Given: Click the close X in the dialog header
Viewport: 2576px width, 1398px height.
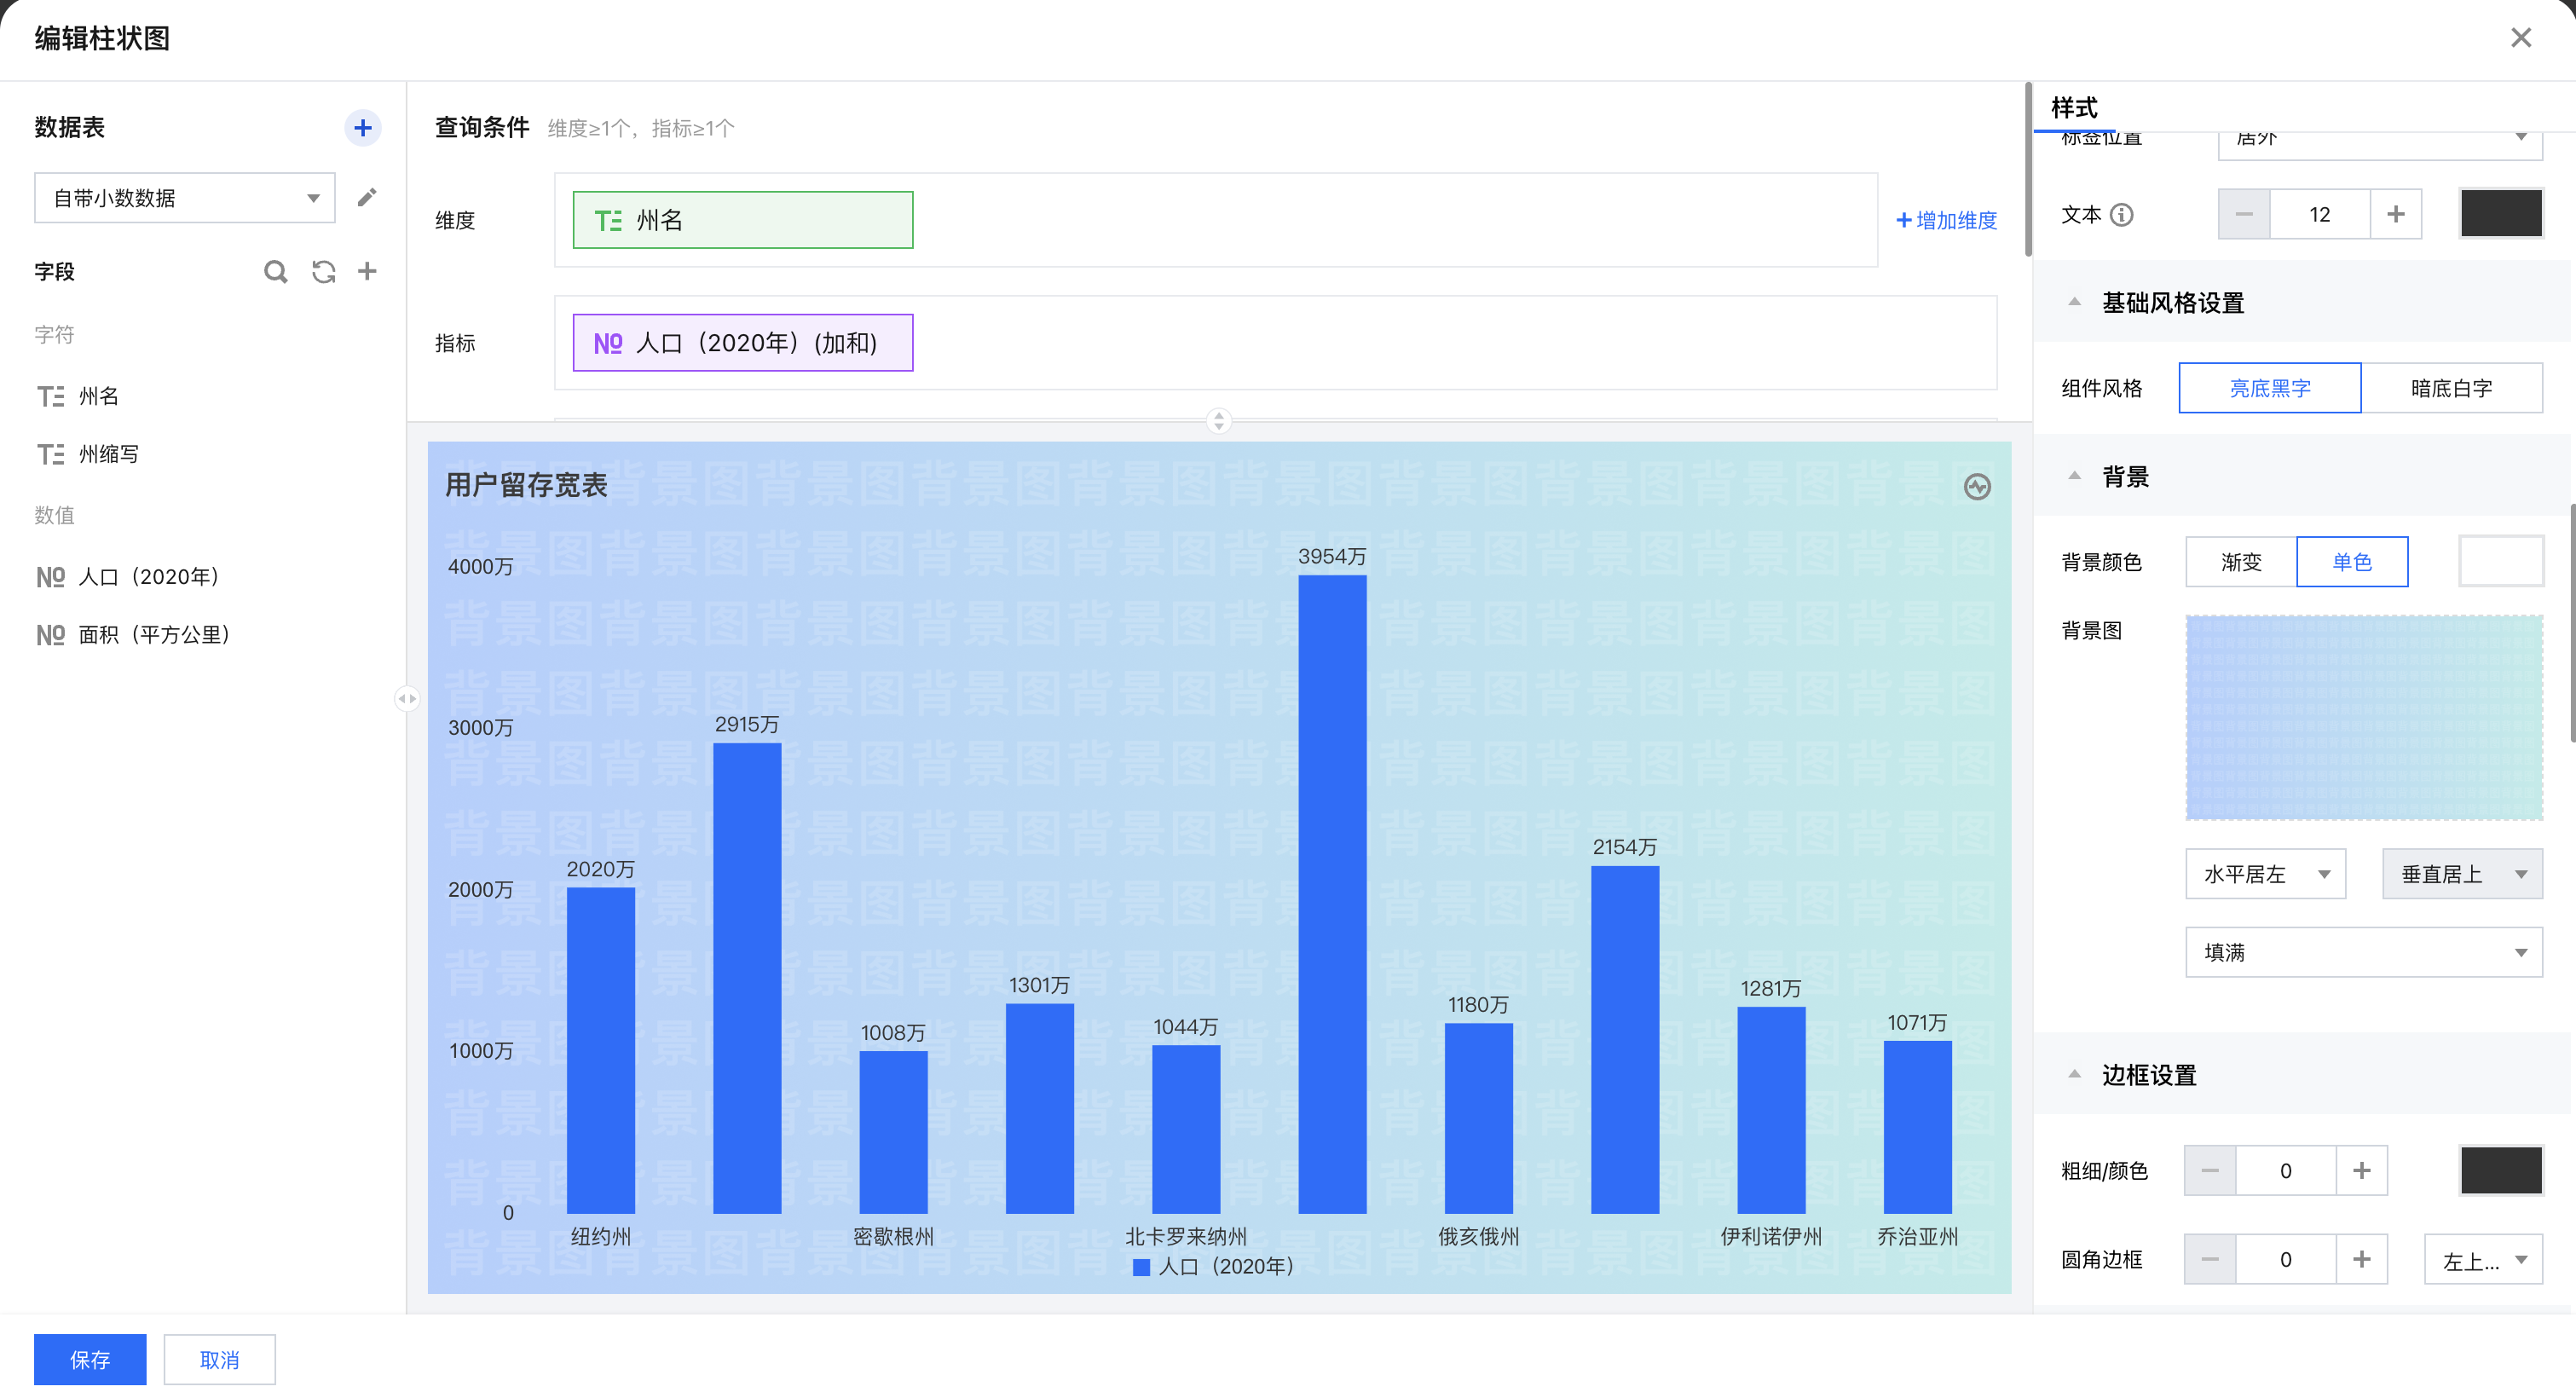Looking at the screenshot, I should 2520,38.
